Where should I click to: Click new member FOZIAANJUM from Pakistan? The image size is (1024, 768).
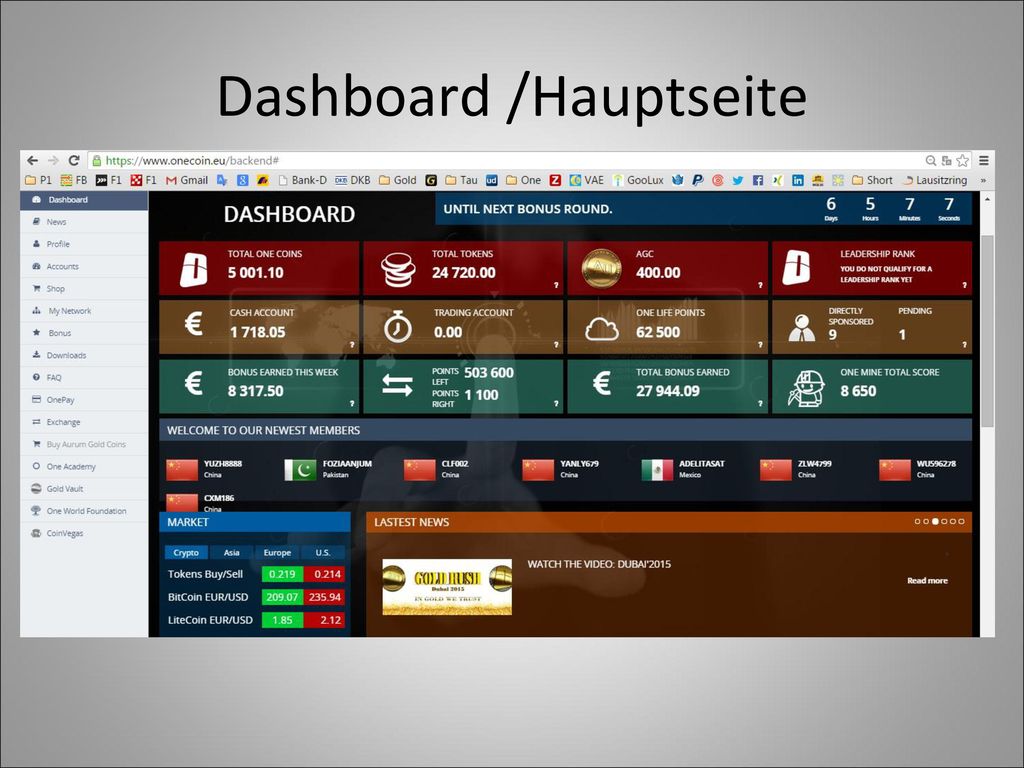[x=328, y=469]
